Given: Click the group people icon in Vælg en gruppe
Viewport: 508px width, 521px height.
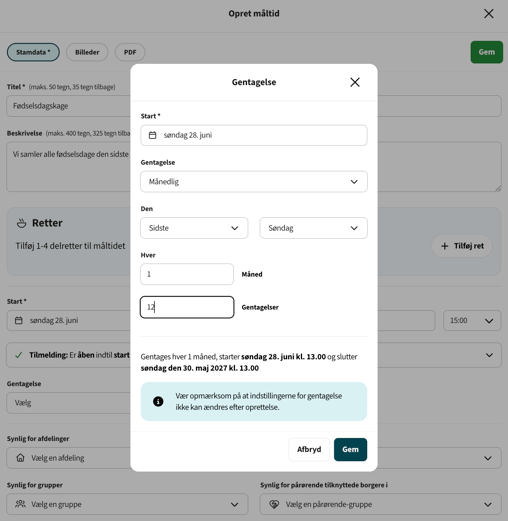Looking at the screenshot, I should (x=20, y=504).
